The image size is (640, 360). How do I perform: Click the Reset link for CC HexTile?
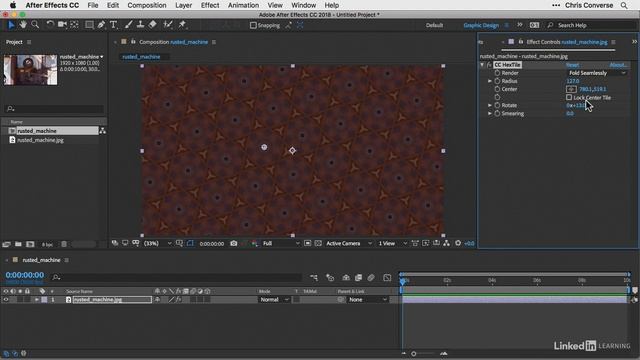click(572, 65)
